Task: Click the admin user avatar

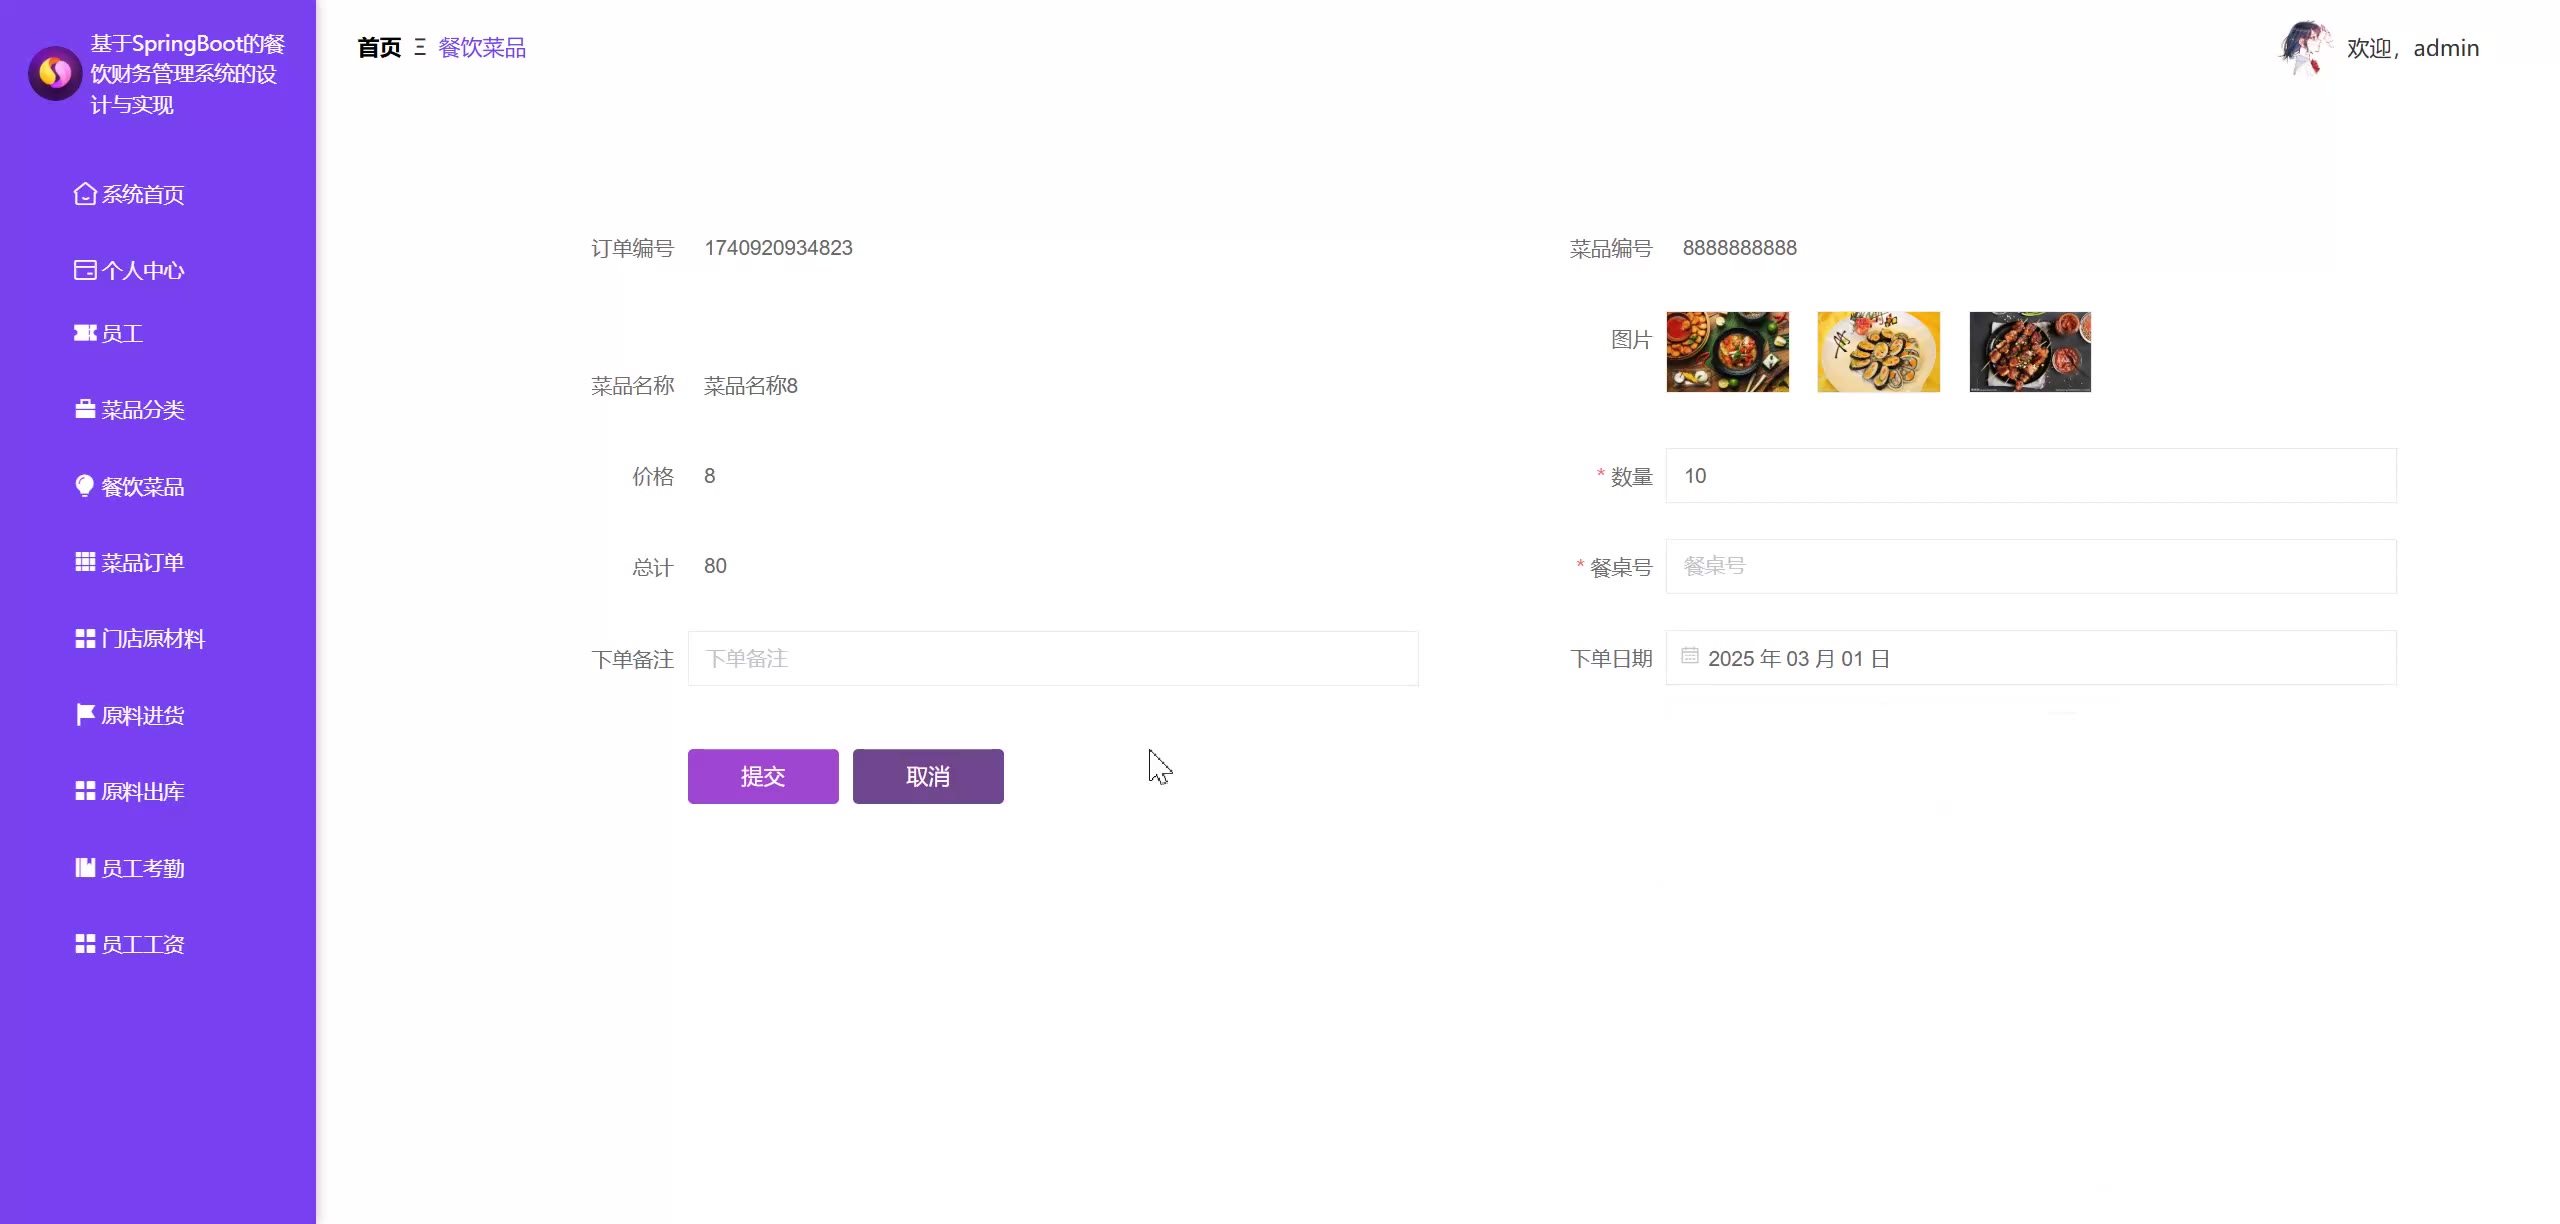Action: (x=2303, y=48)
